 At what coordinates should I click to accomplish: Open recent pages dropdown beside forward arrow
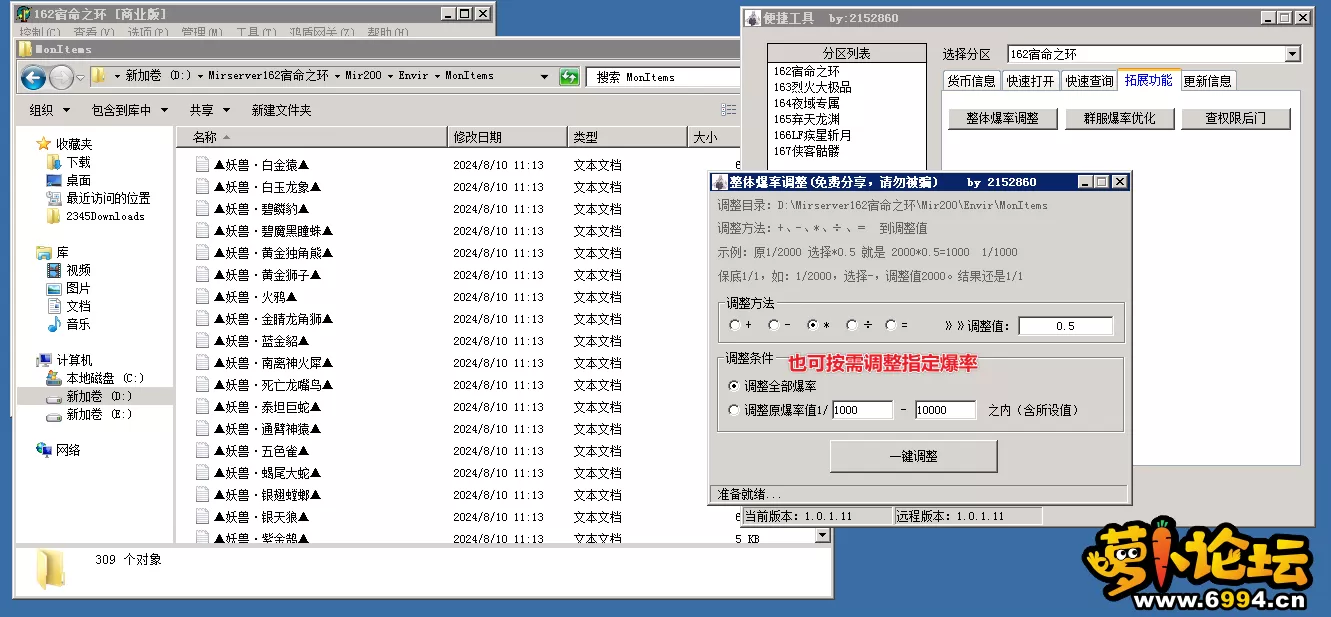tap(82, 77)
